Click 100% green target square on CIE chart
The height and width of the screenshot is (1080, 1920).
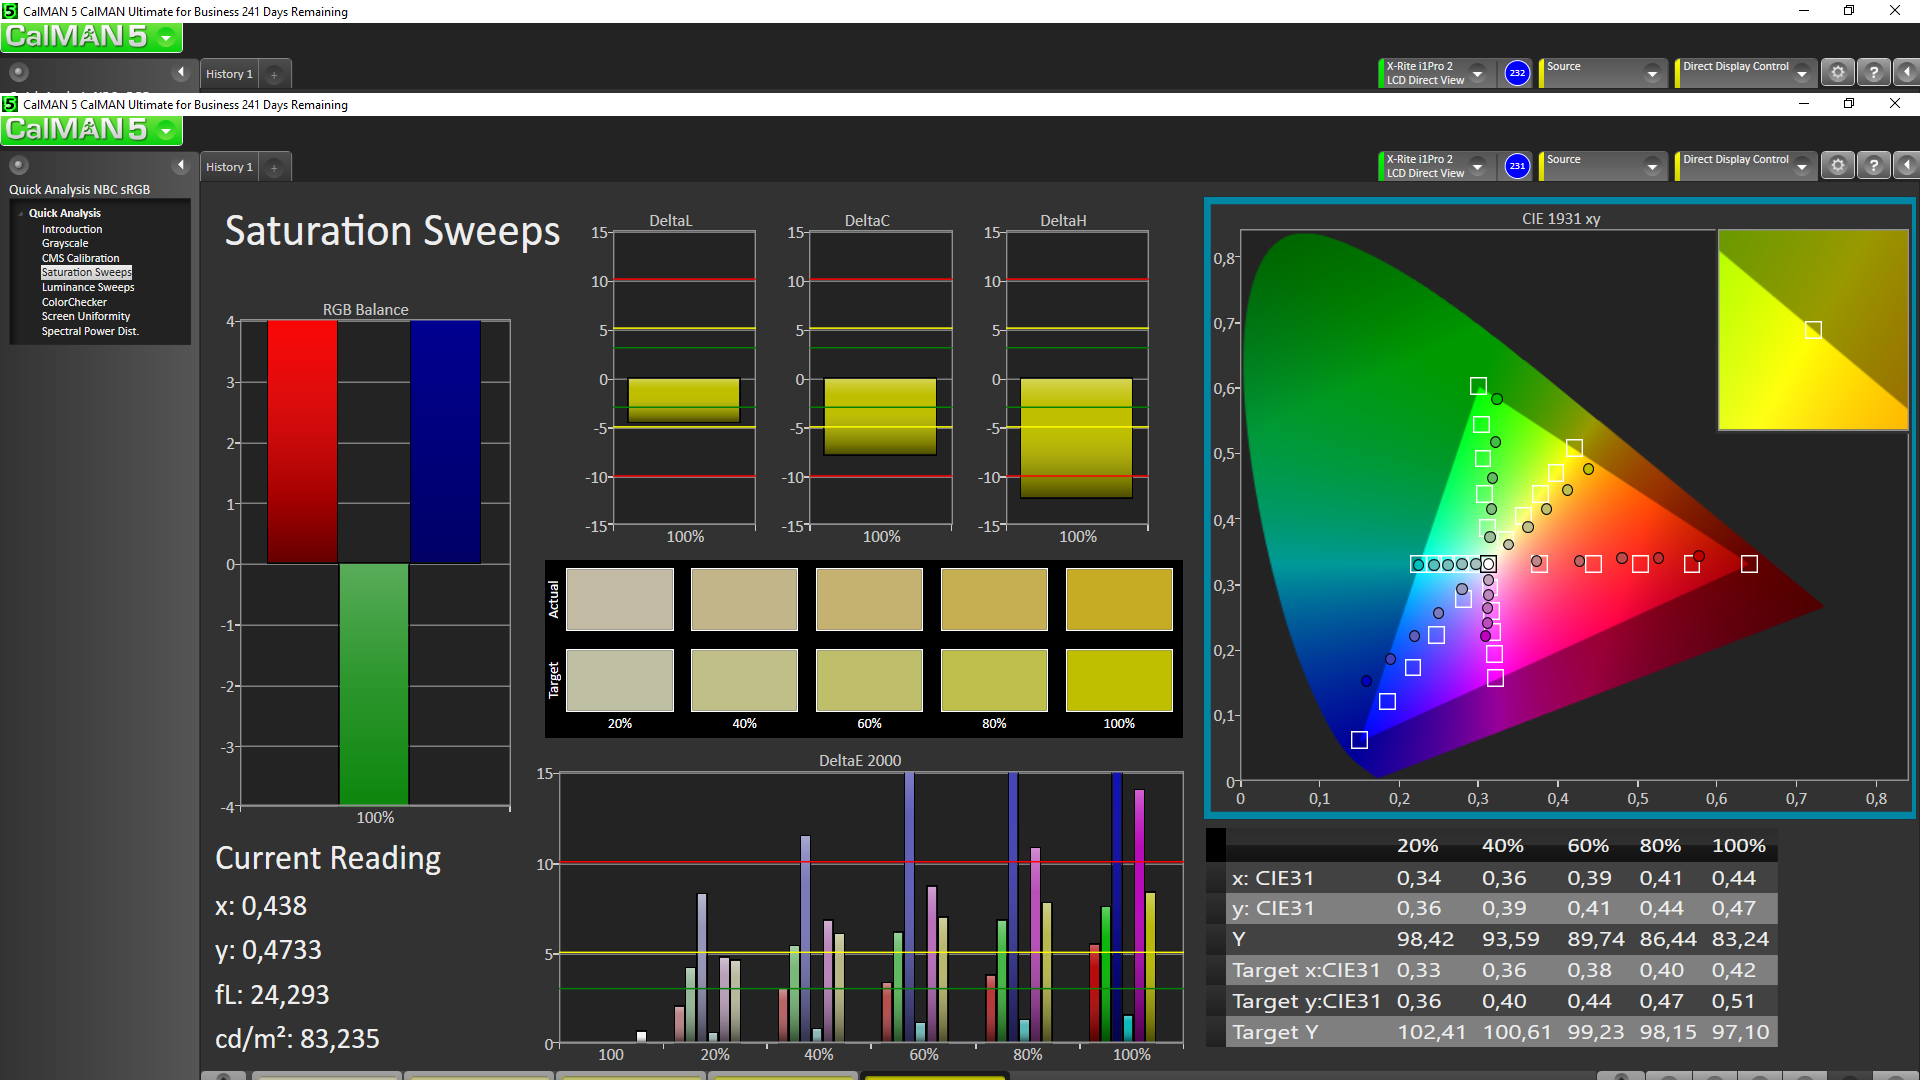click(1478, 386)
